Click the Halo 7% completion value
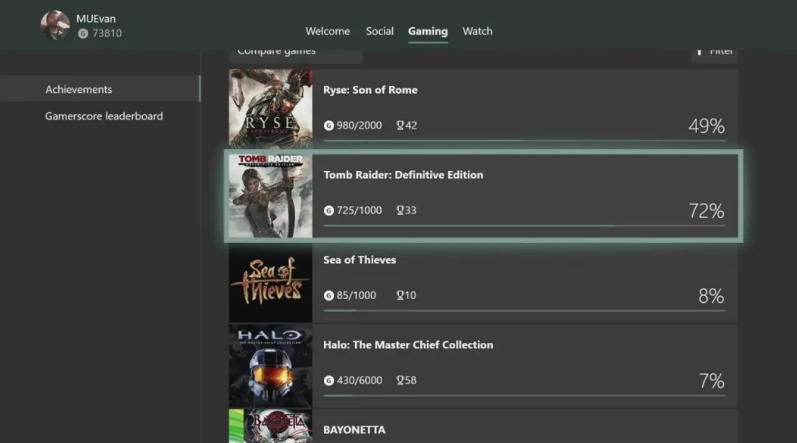Screen dimensions: 797x443 pyautogui.click(x=712, y=381)
